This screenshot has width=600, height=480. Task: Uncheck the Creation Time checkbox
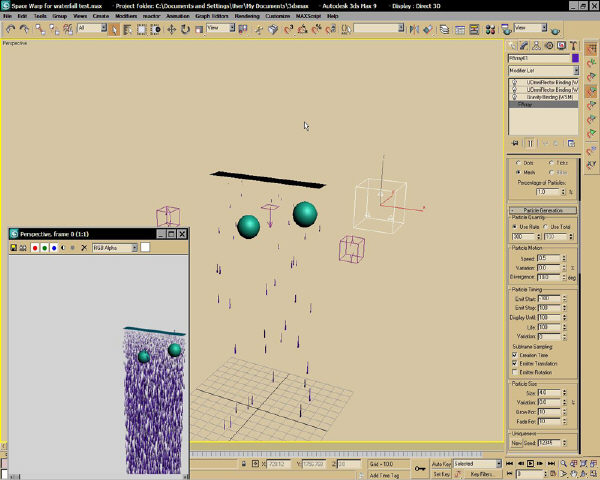point(515,355)
